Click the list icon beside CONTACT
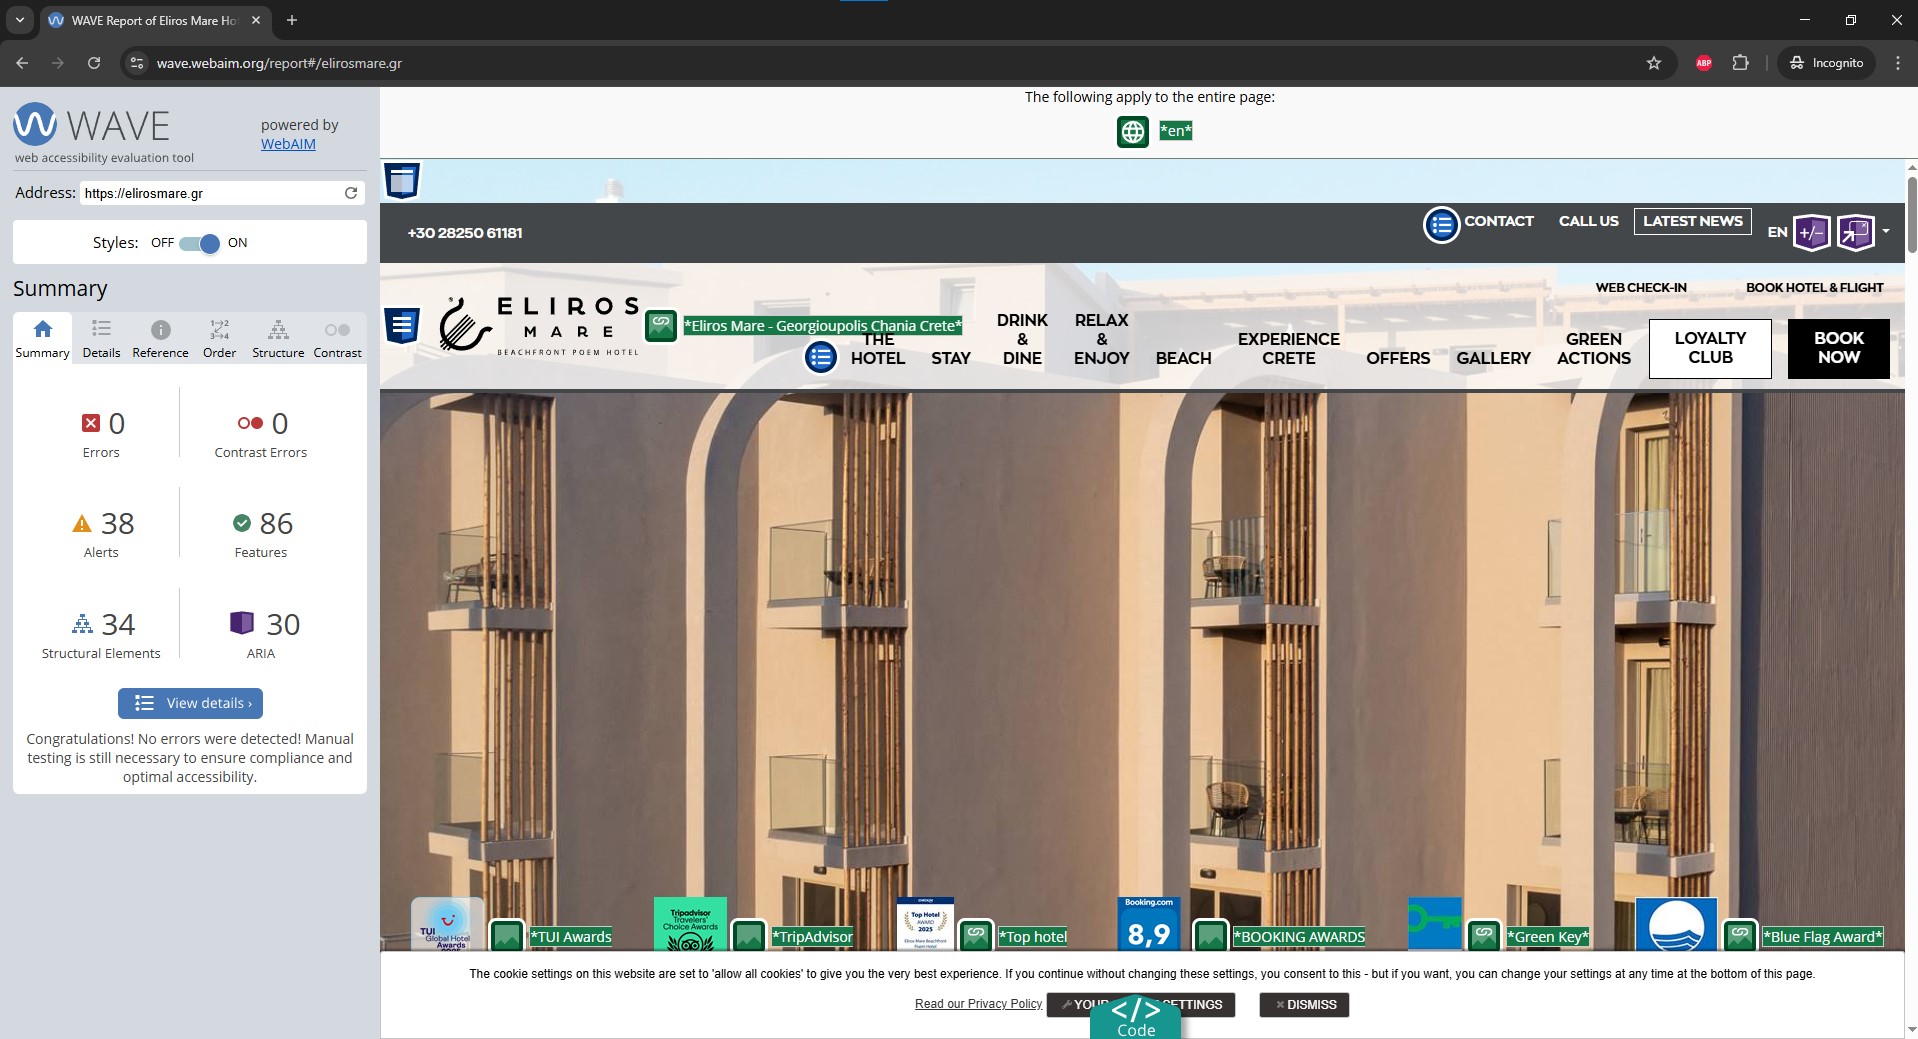This screenshot has width=1918, height=1039. 1441,225
